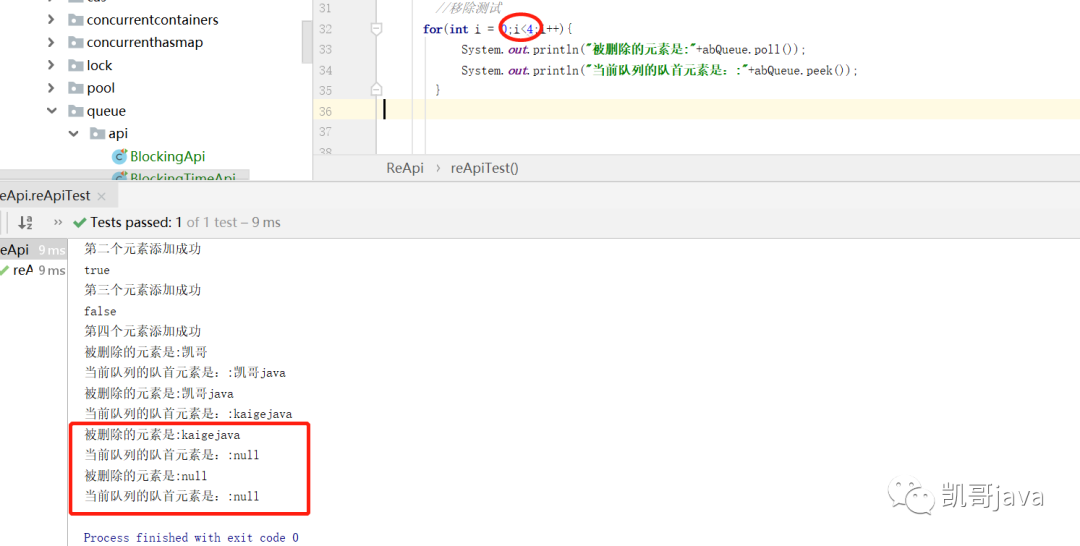
Task: Click the 'false' console output line
Action: pyautogui.click(x=101, y=311)
